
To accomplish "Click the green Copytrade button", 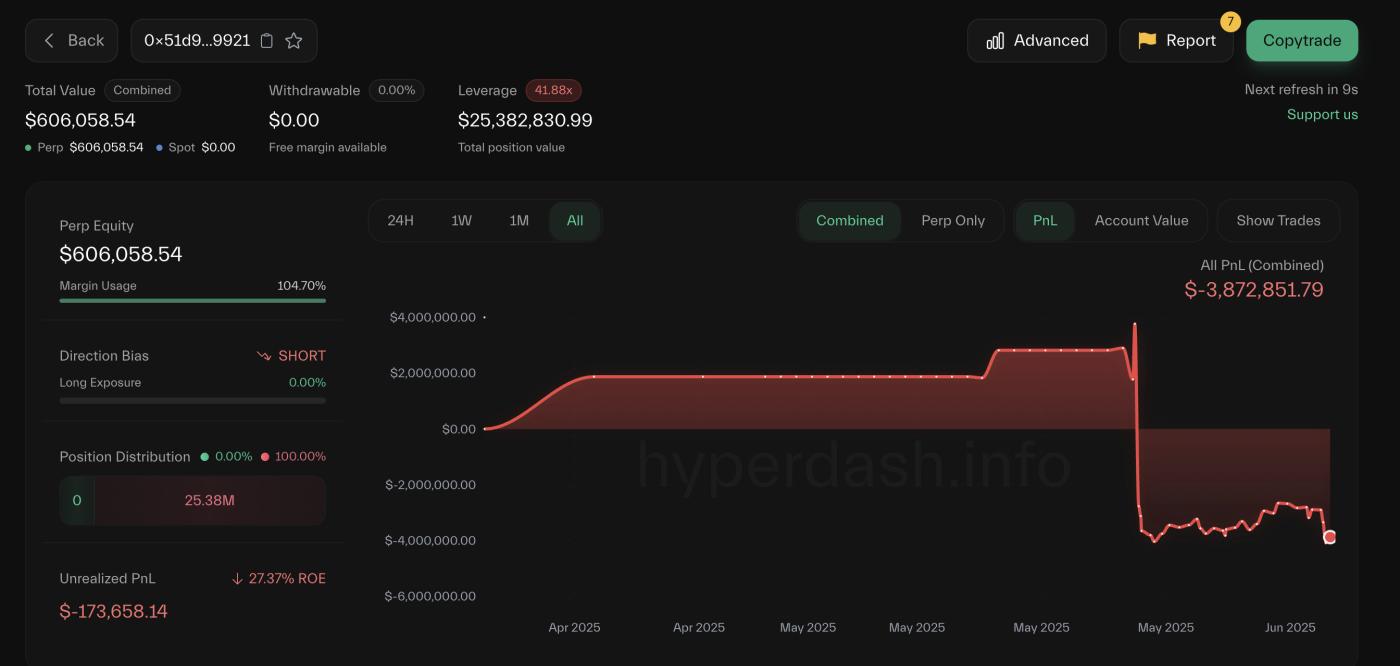I will (x=1302, y=40).
